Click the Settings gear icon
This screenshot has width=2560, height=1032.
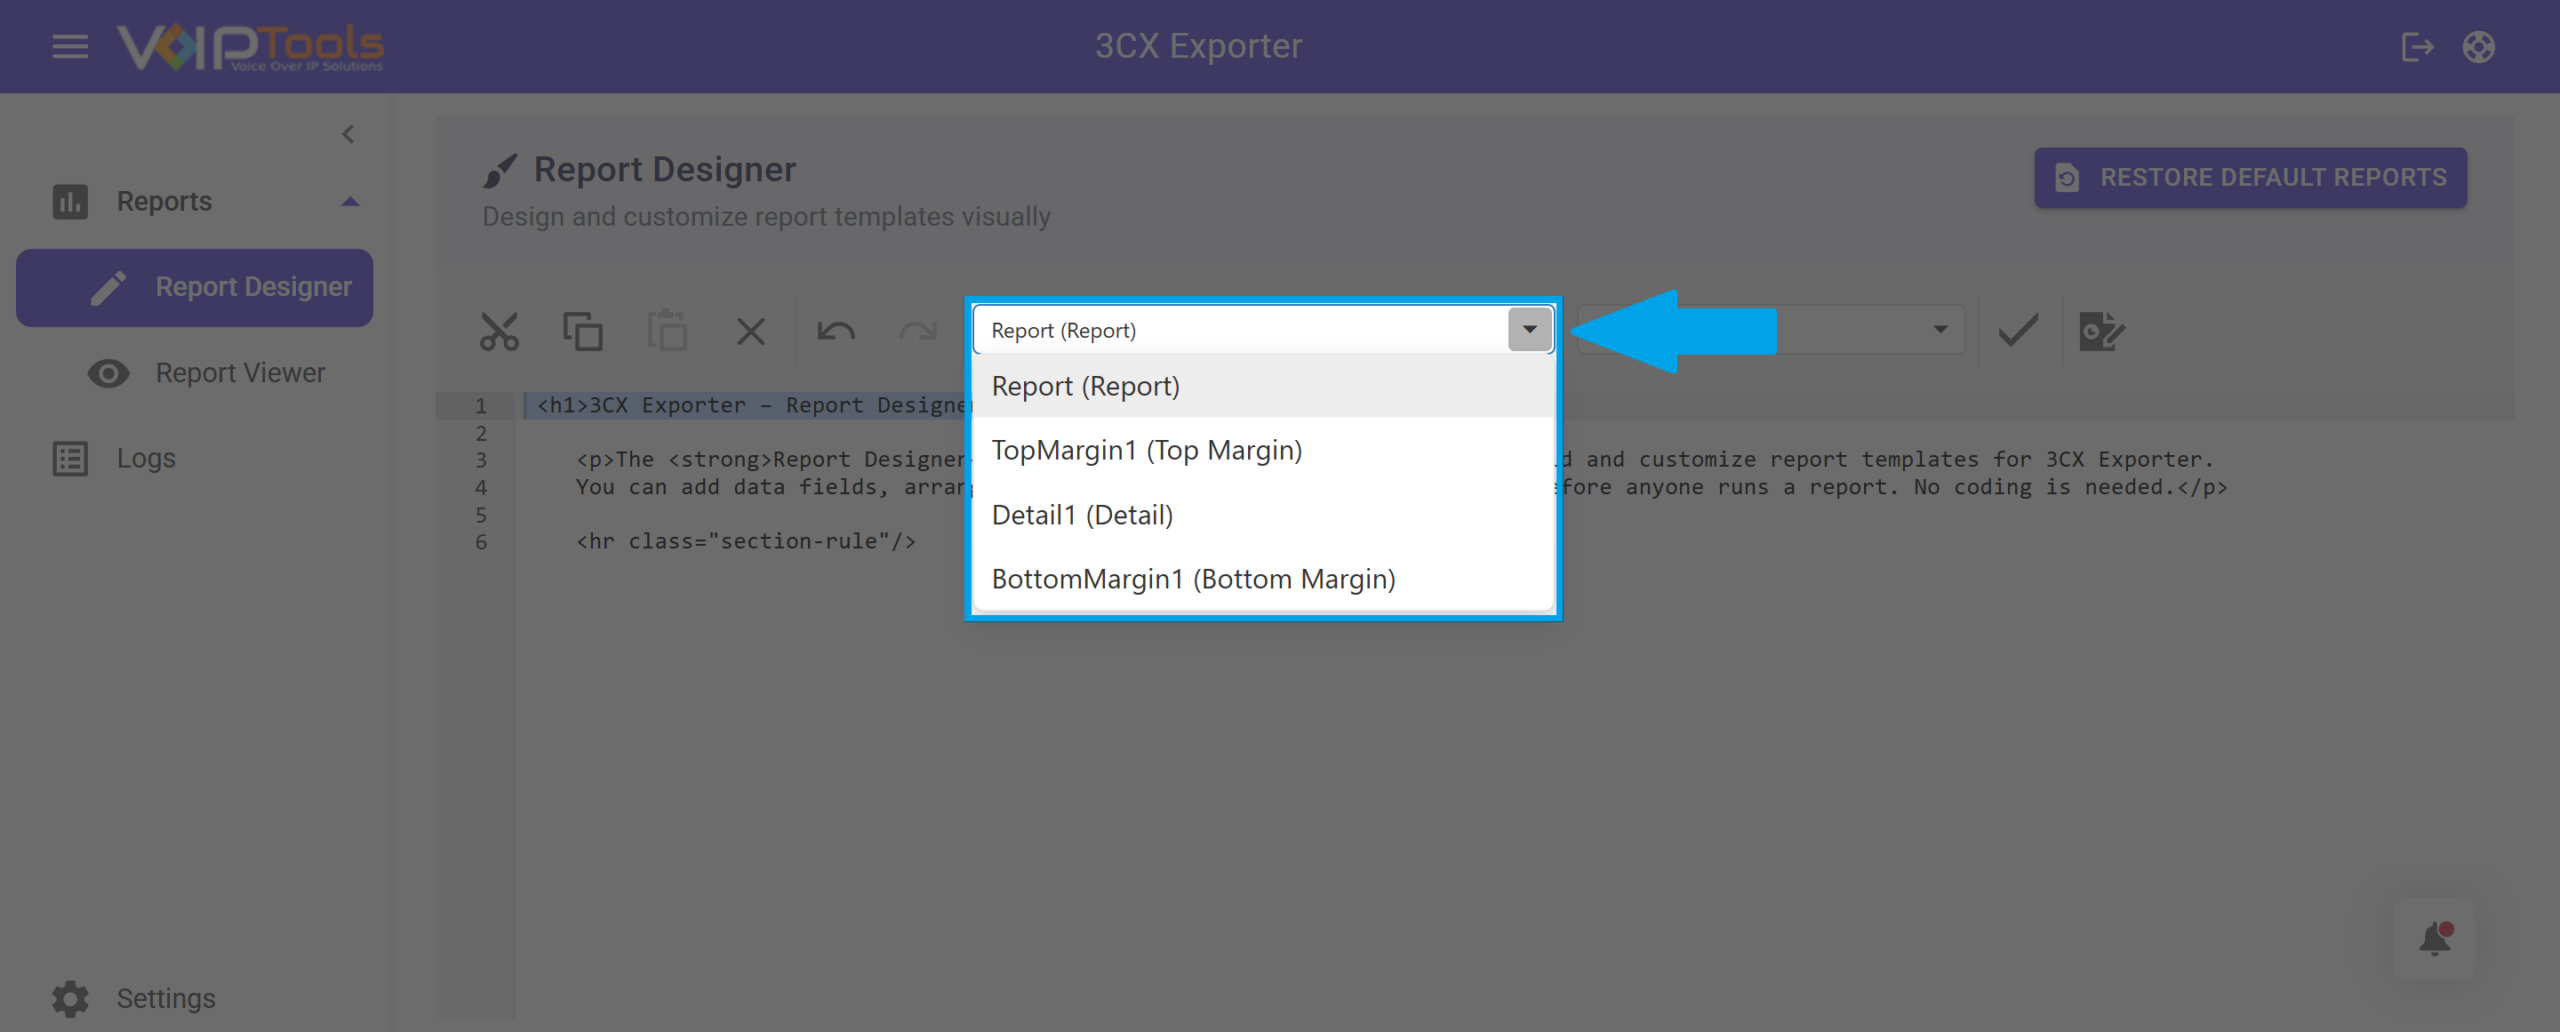coord(70,998)
